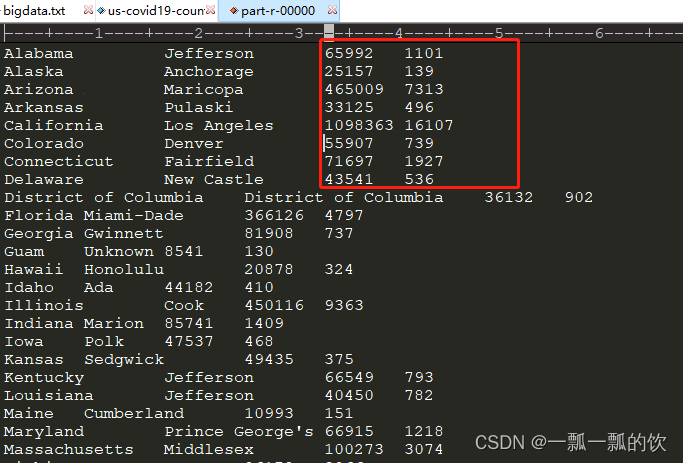Click the value 902

pos(579,197)
